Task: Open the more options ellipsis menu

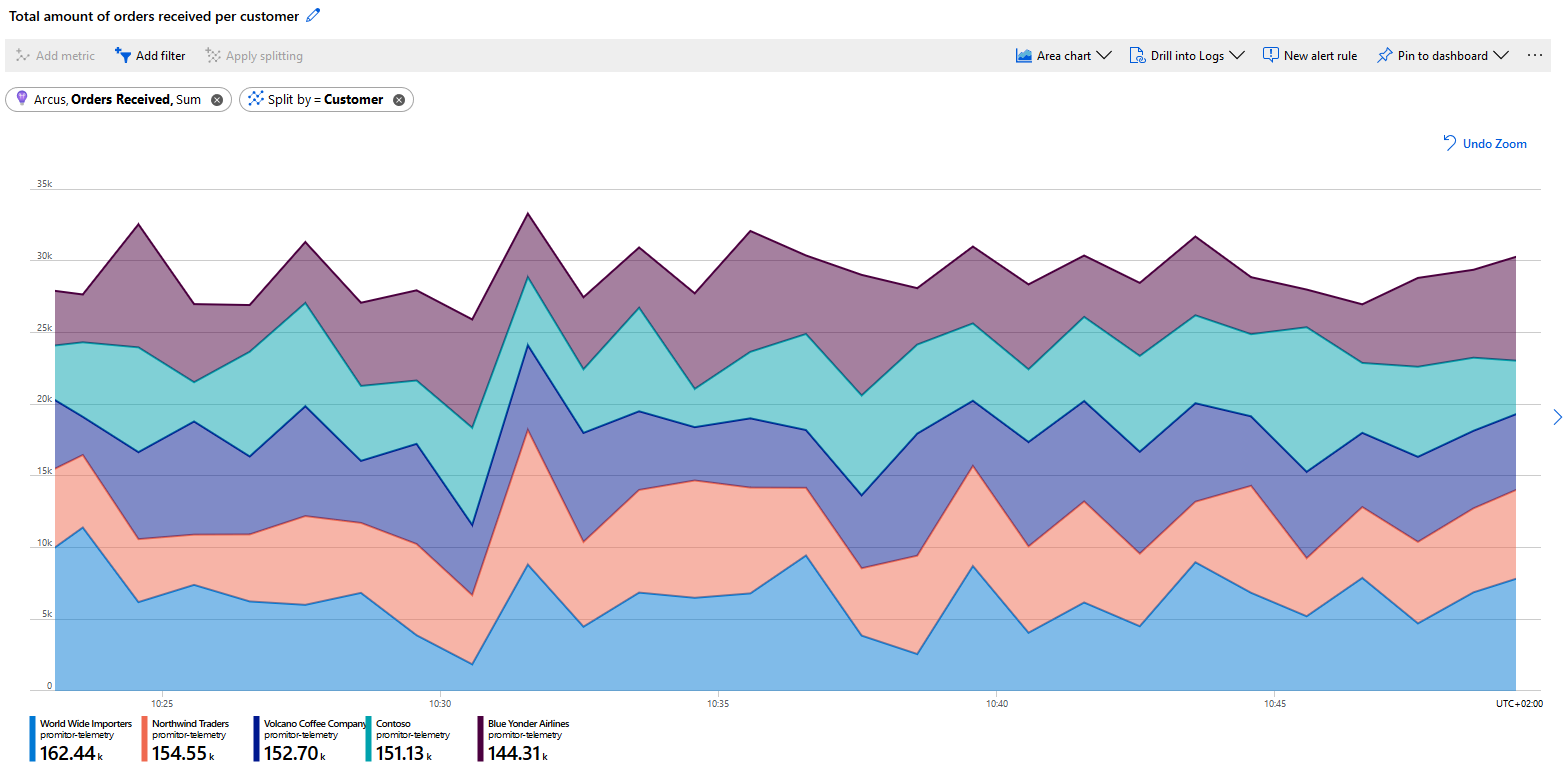Action: [x=1535, y=56]
